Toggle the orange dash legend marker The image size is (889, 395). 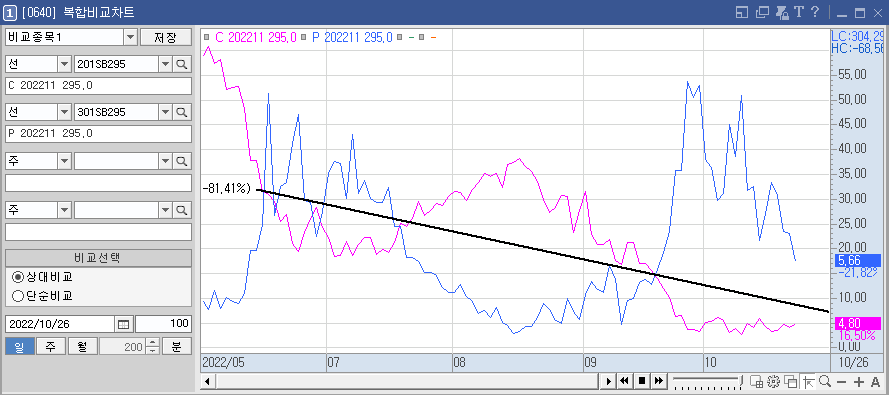click(421, 37)
